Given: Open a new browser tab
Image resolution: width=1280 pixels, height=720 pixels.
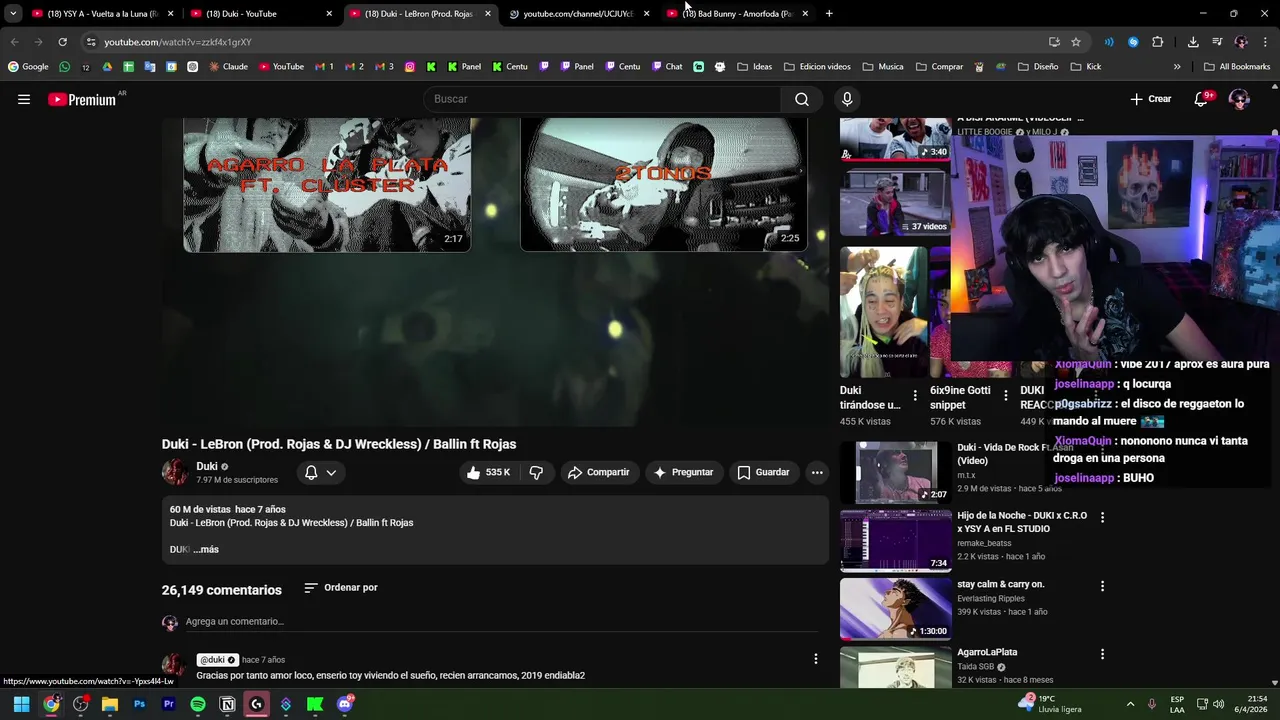Looking at the screenshot, I should (x=829, y=14).
